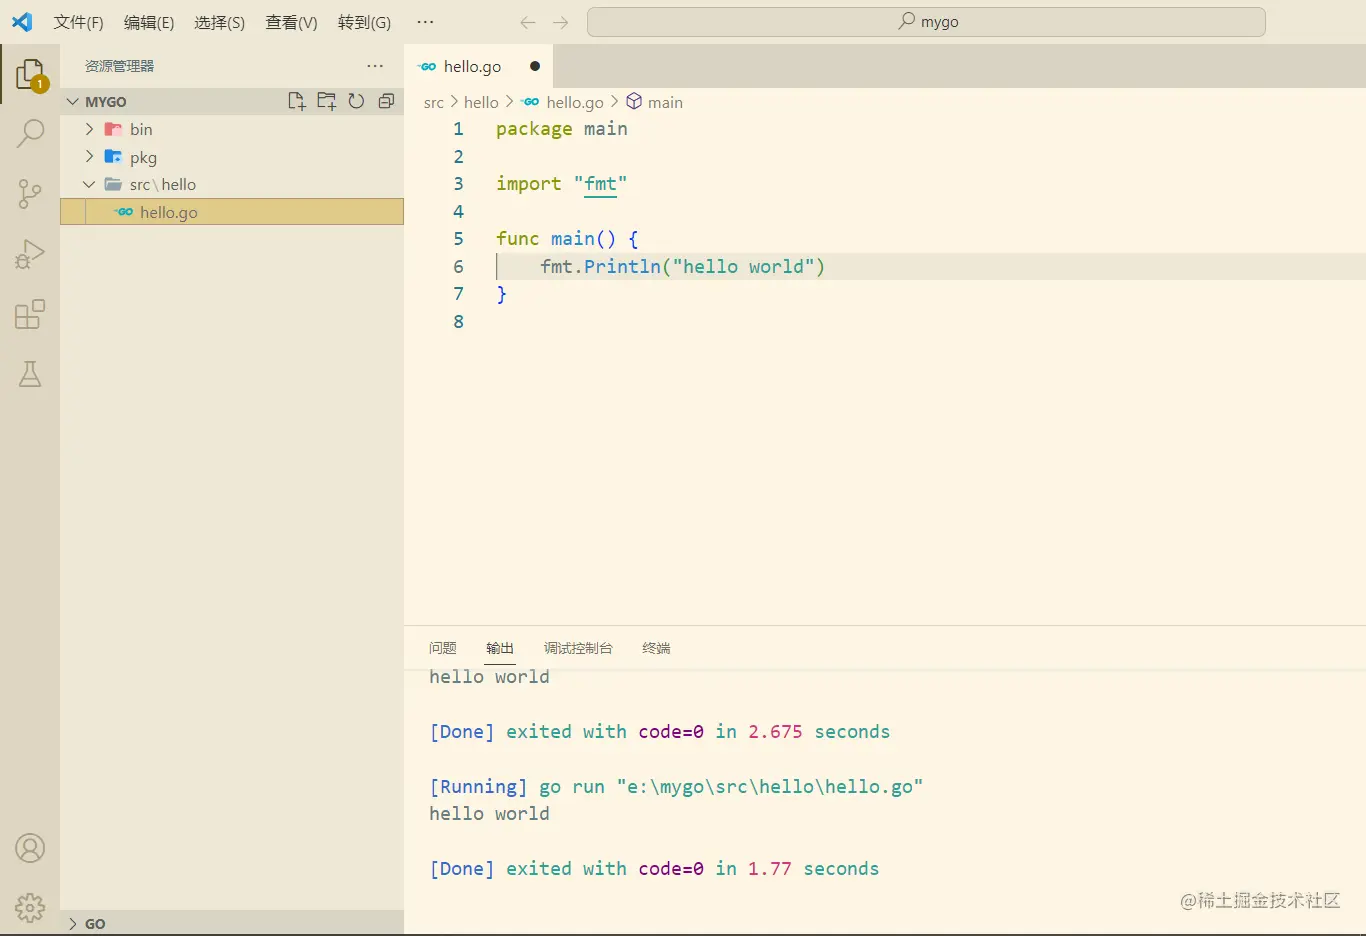The width and height of the screenshot is (1366, 936).
Task: Click output line showing 1.77 seconds
Action: (654, 869)
